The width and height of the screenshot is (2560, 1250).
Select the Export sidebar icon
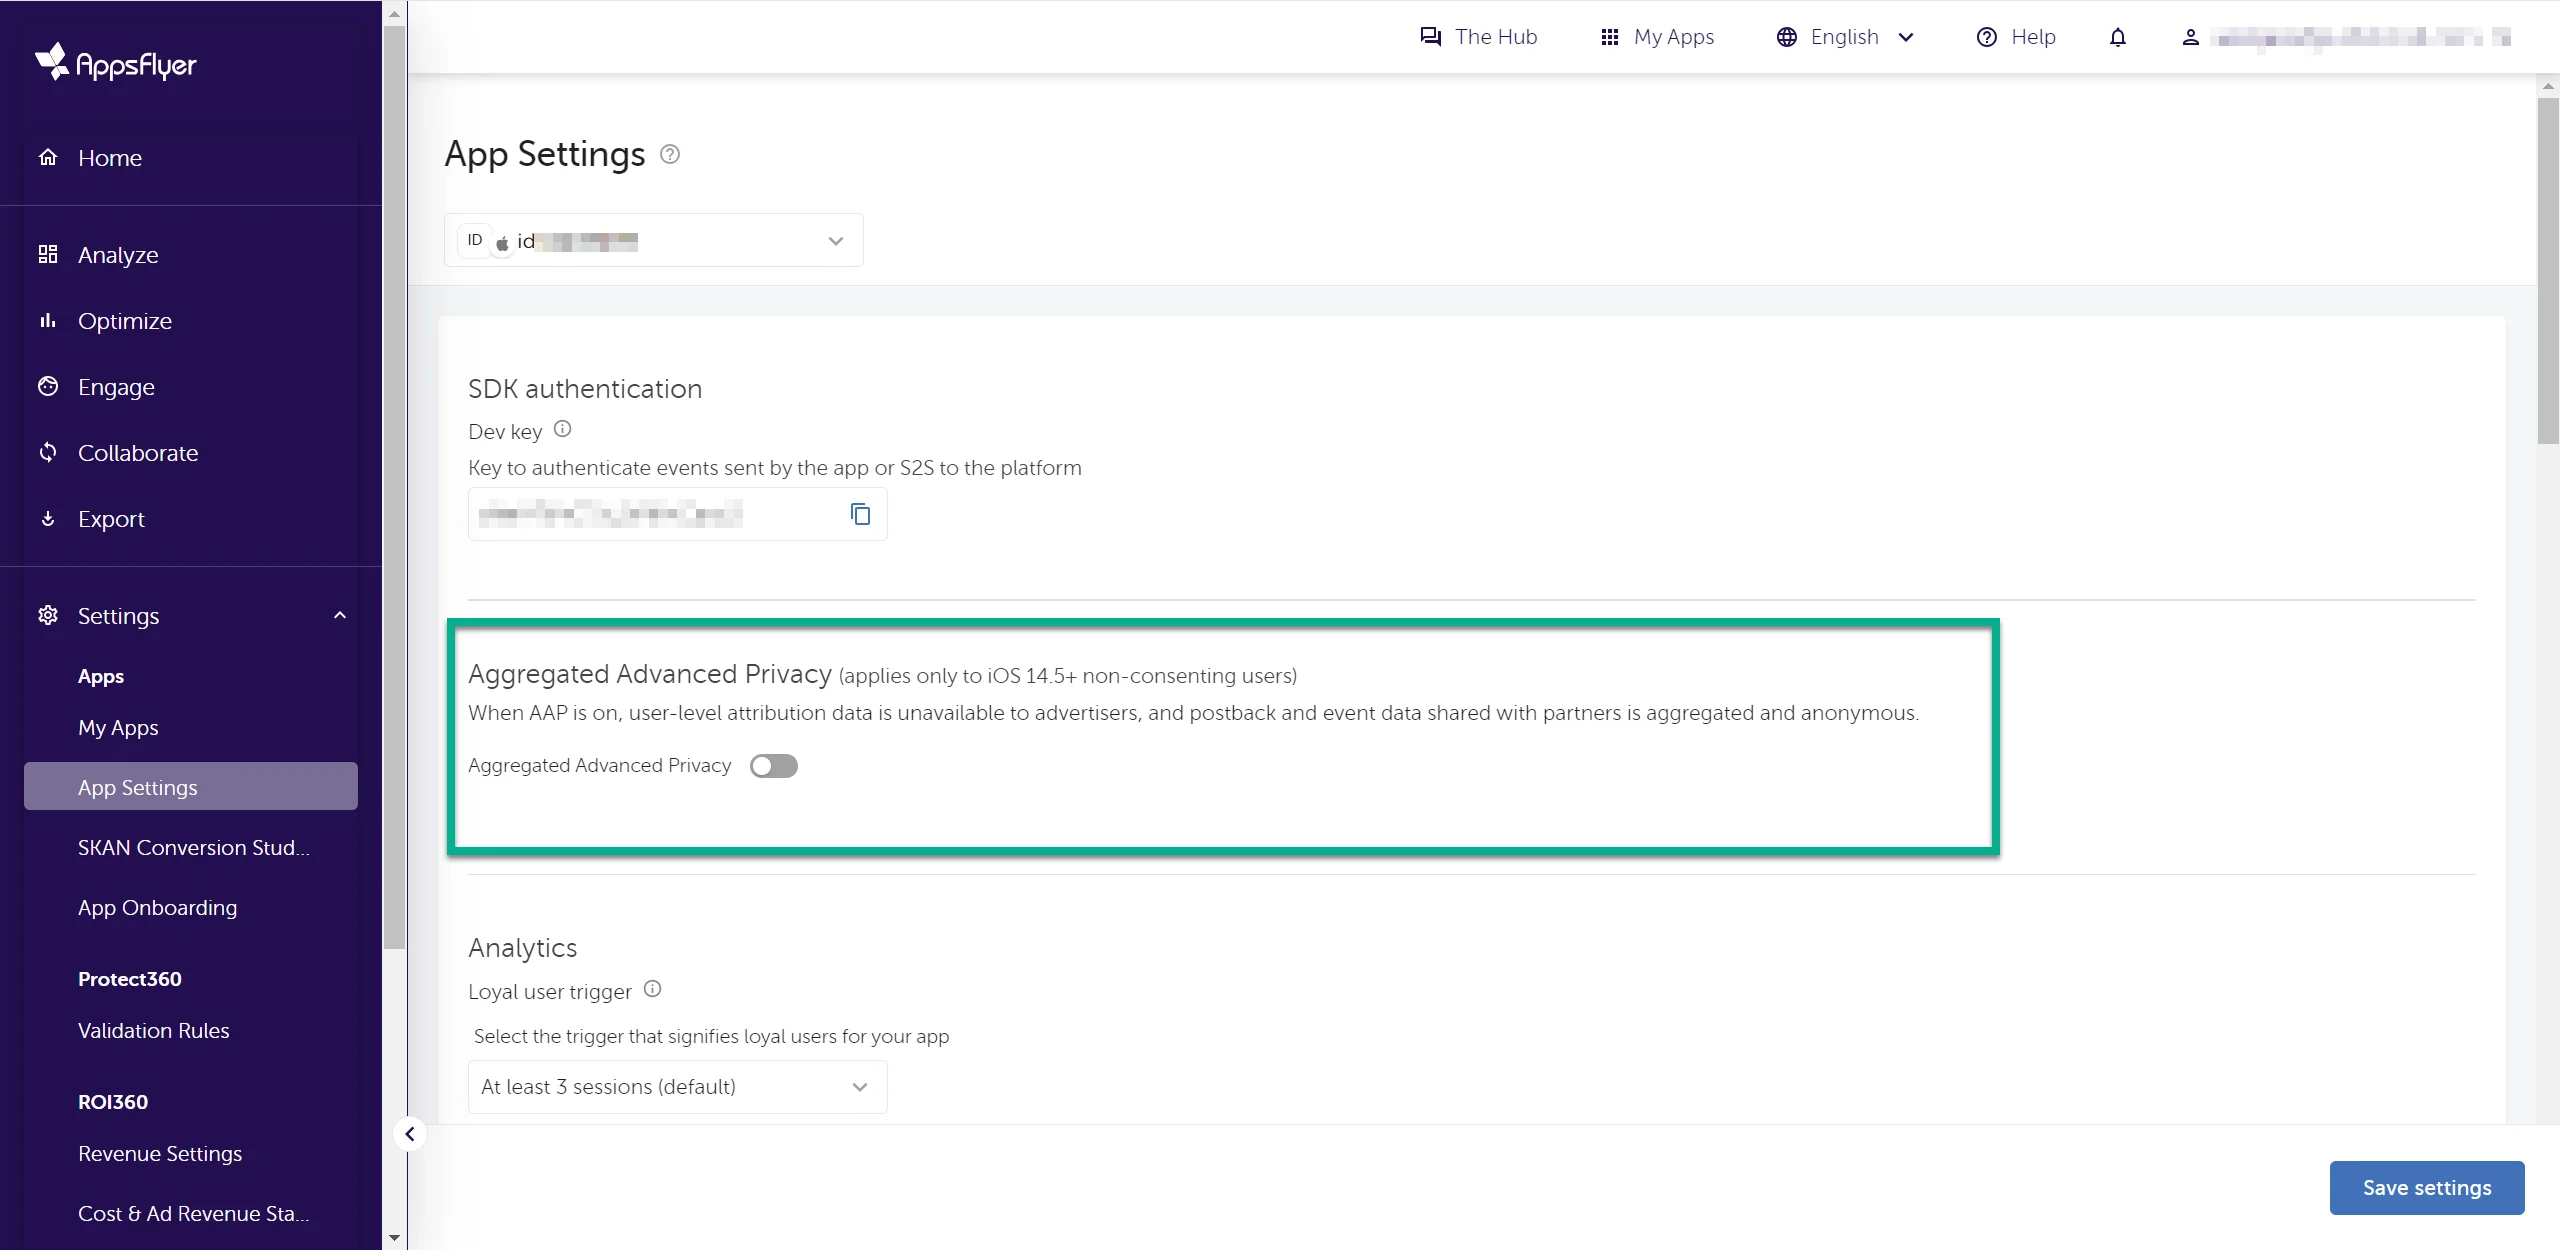[48, 518]
